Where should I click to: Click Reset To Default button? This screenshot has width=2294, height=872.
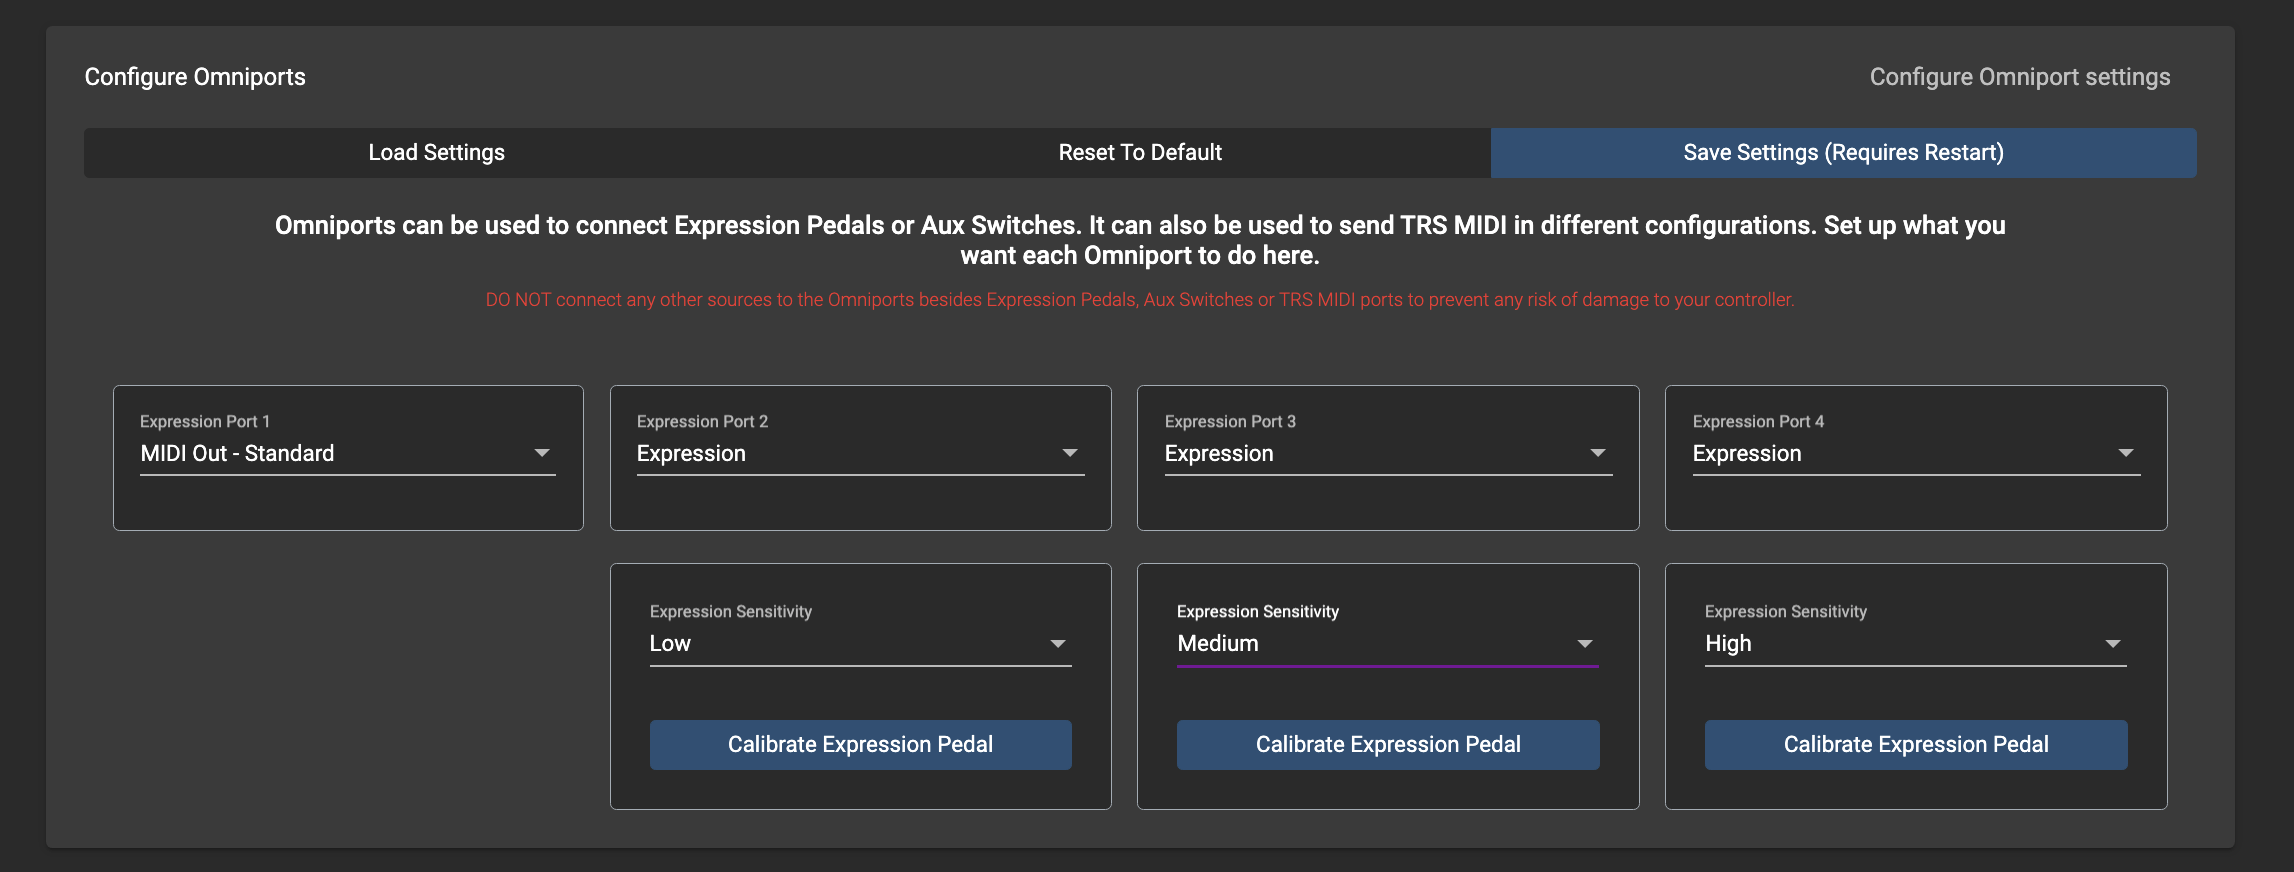(x=1140, y=153)
